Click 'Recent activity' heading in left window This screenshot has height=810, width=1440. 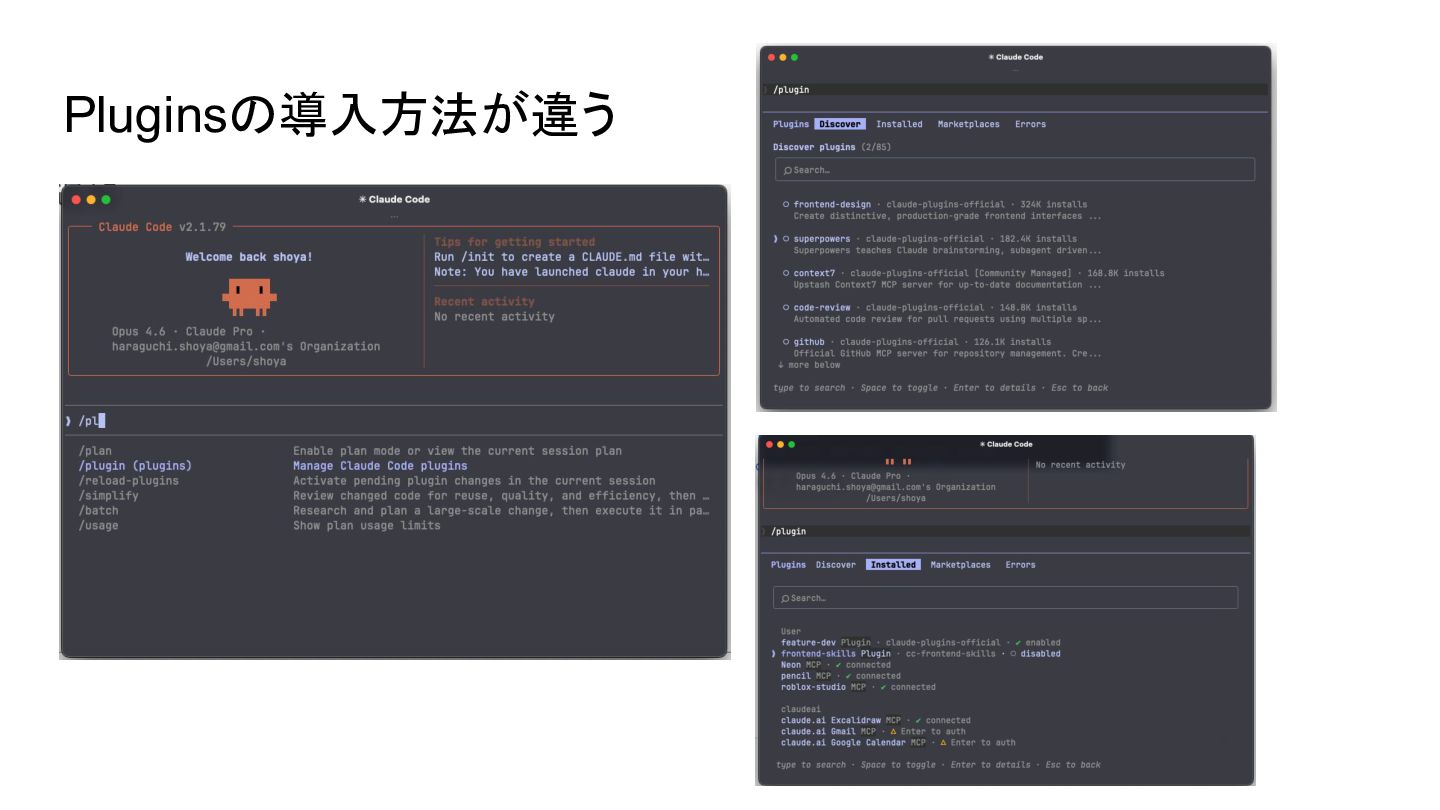[x=484, y=302]
